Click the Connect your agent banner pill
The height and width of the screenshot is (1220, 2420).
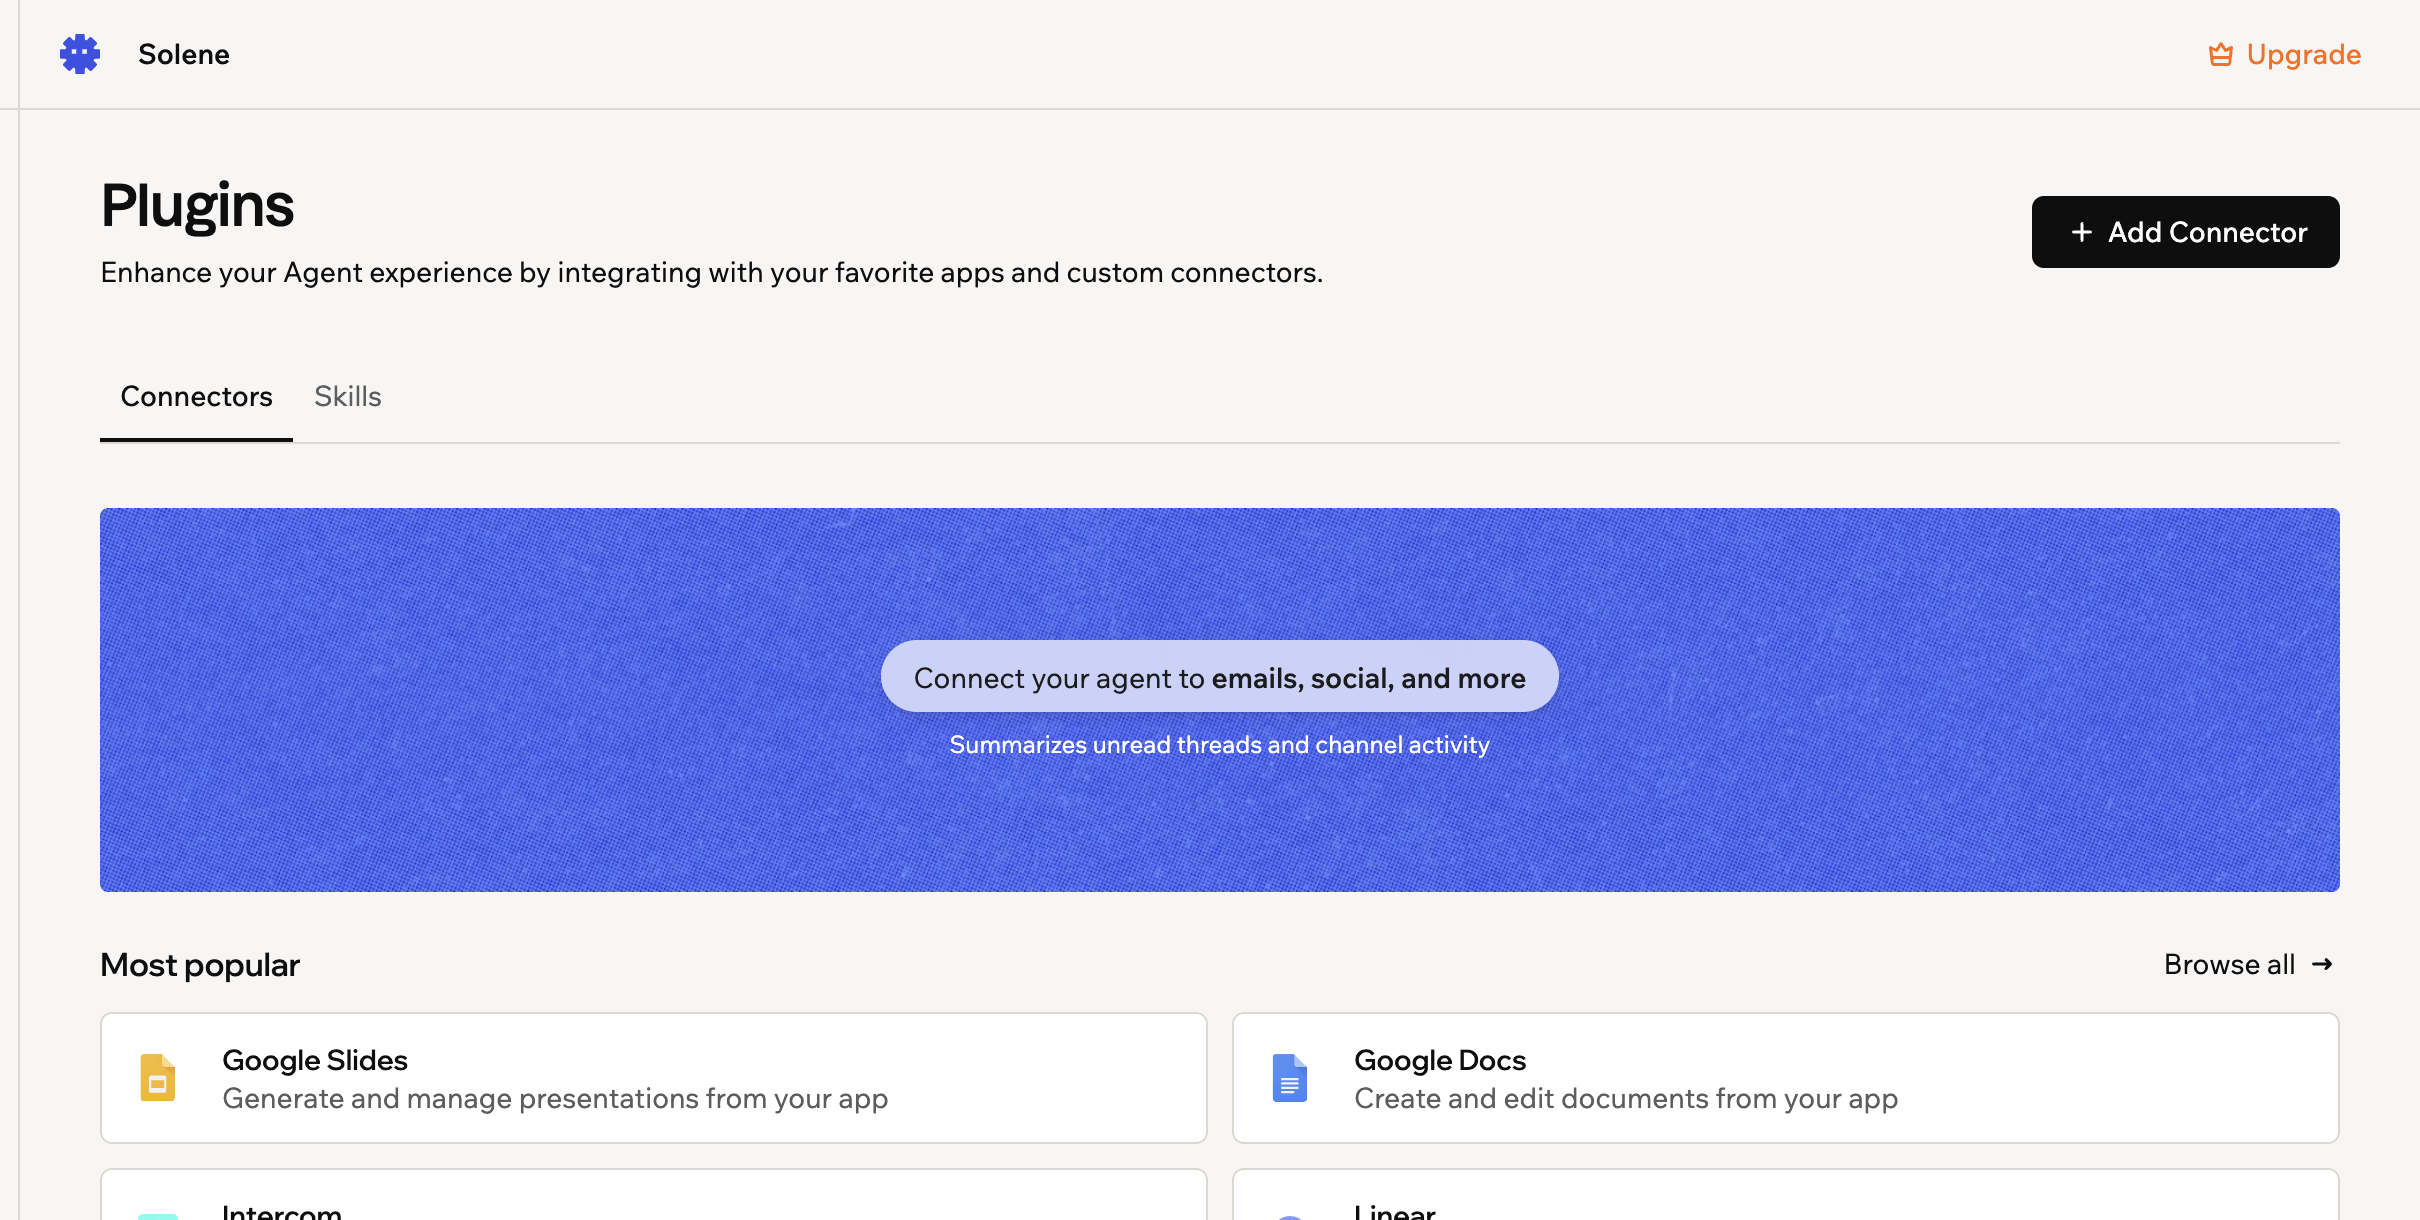[1220, 677]
